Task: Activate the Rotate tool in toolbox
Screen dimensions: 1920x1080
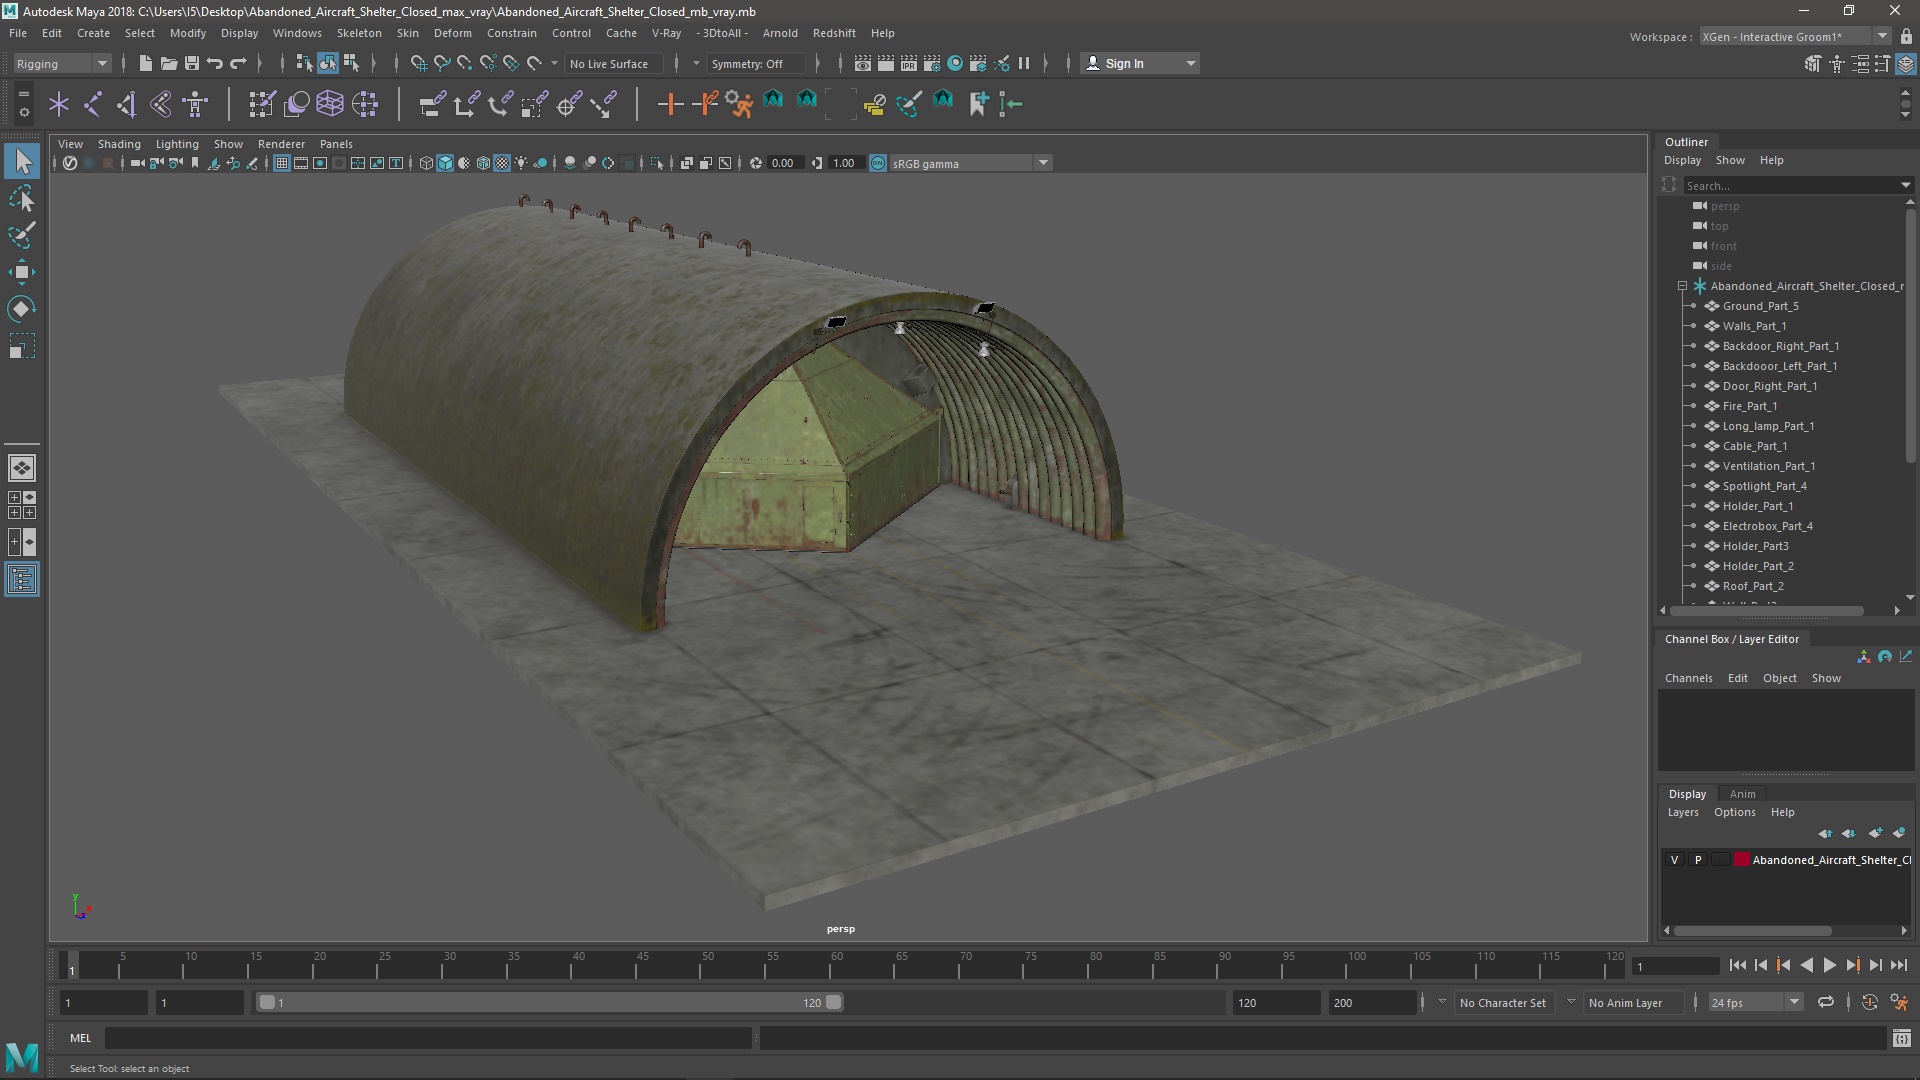Action: pyautogui.click(x=22, y=309)
